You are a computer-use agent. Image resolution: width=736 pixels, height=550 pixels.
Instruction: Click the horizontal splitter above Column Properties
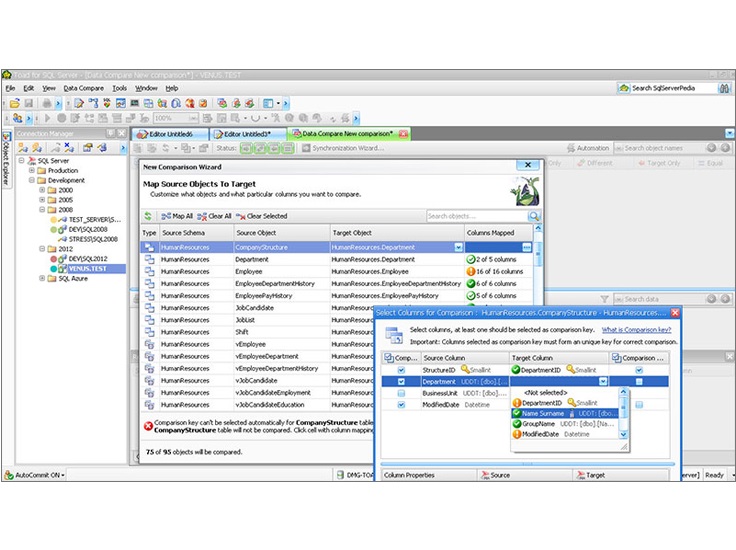point(528,464)
